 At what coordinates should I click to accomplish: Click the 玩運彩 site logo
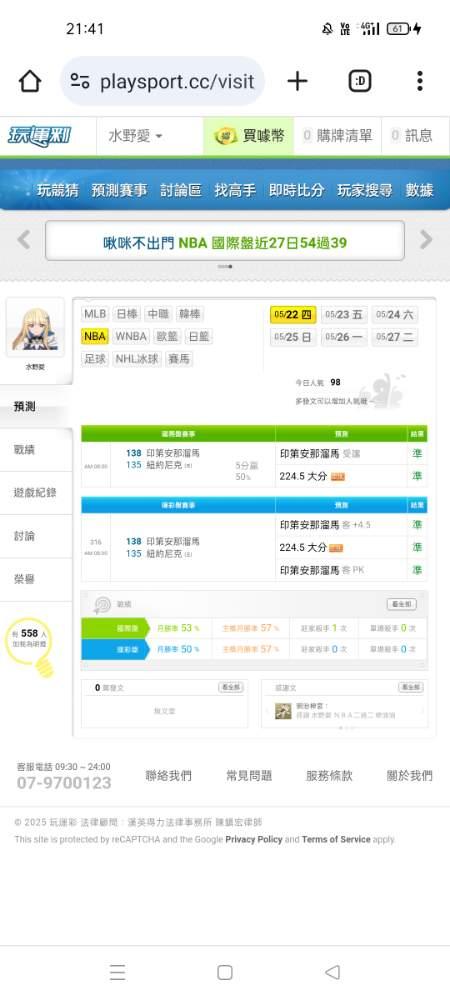point(40,136)
